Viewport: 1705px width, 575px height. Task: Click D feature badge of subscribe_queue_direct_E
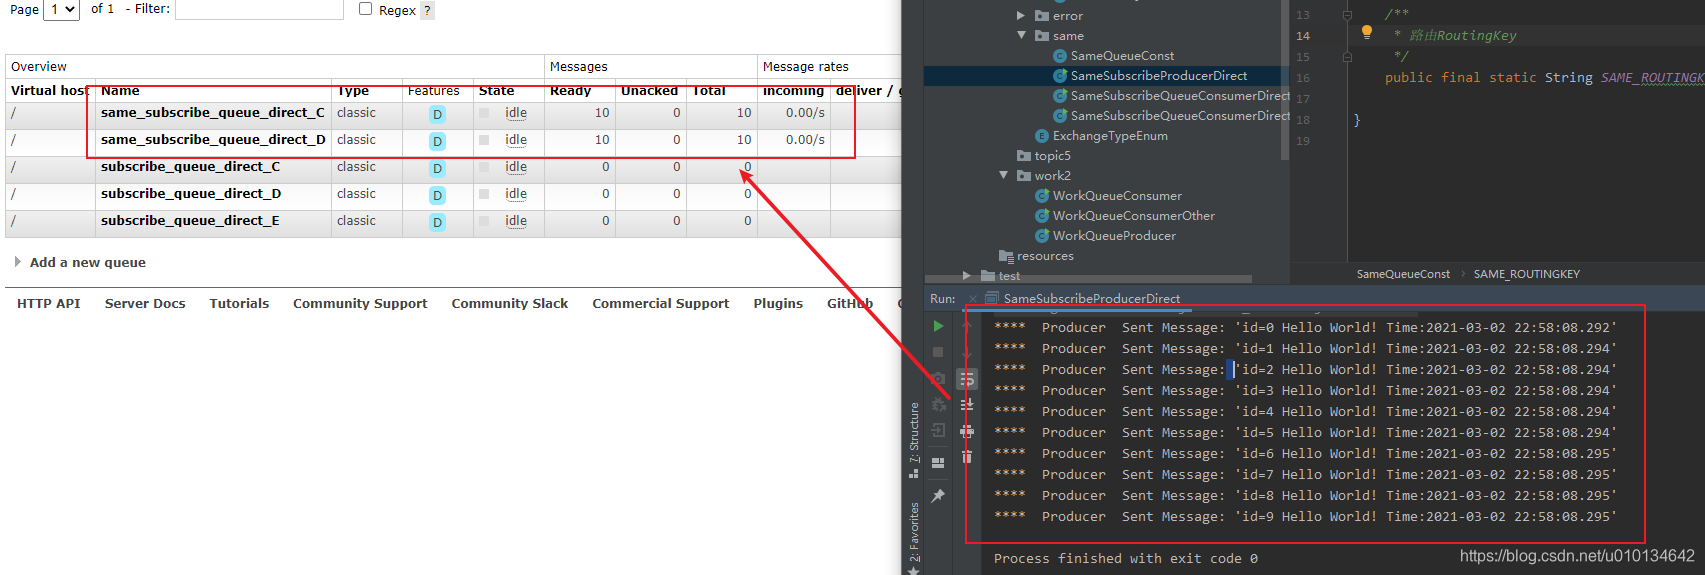[x=437, y=222]
